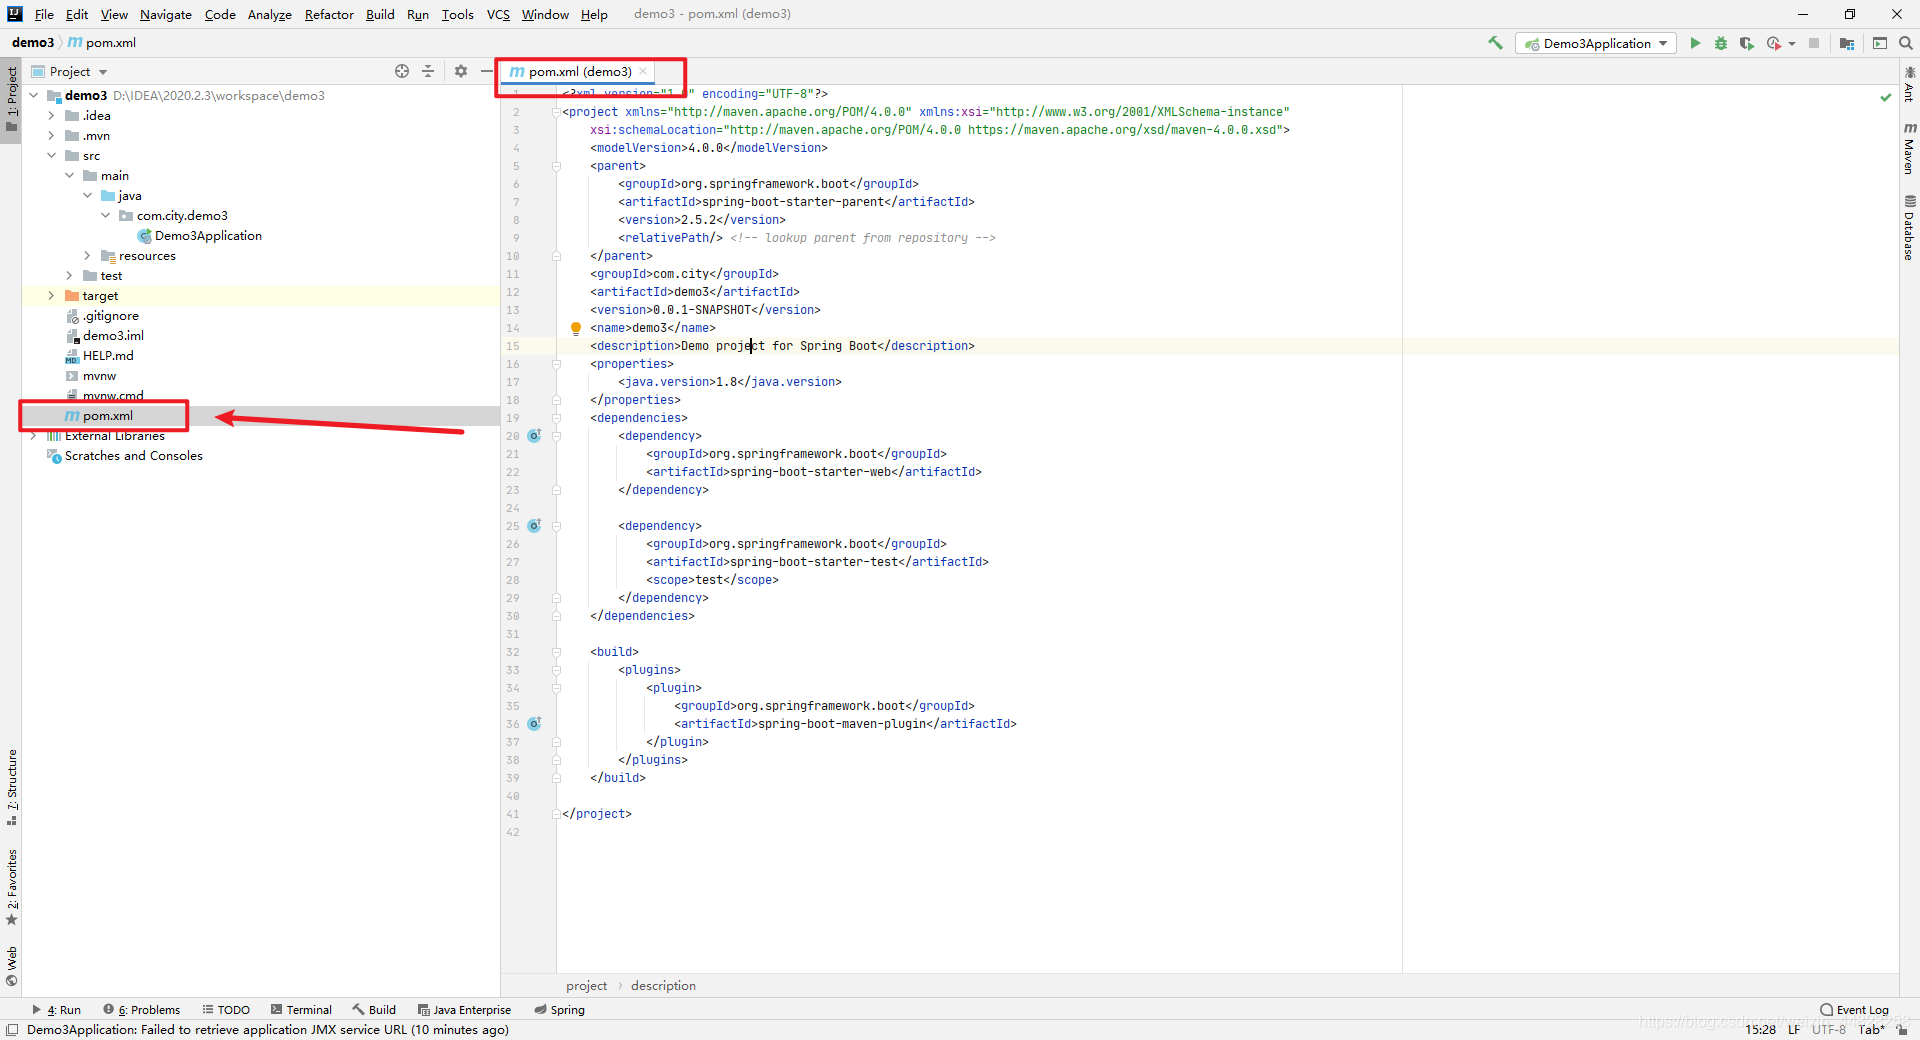Toggle the Favorites tool window button
The height and width of the screenshot is (1040, 1920).
[11, 888]
